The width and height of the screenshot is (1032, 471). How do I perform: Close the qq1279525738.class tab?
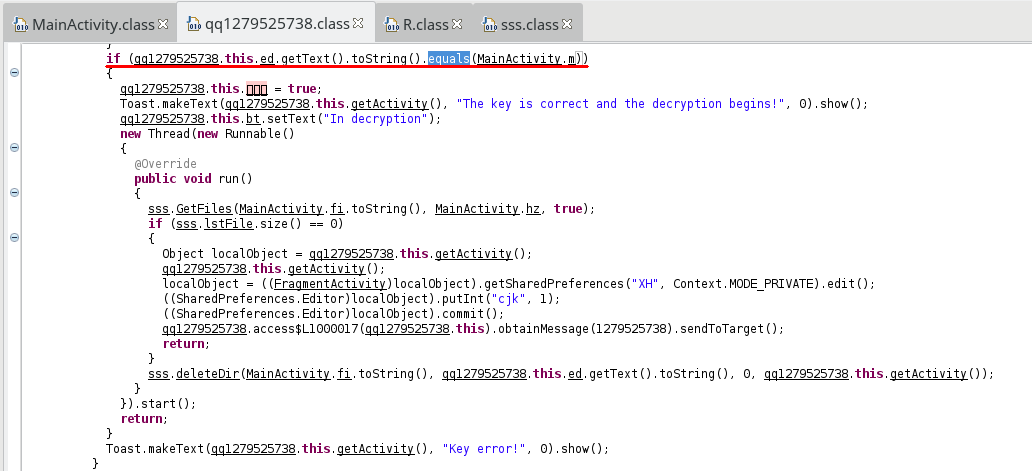pos(358,24)
